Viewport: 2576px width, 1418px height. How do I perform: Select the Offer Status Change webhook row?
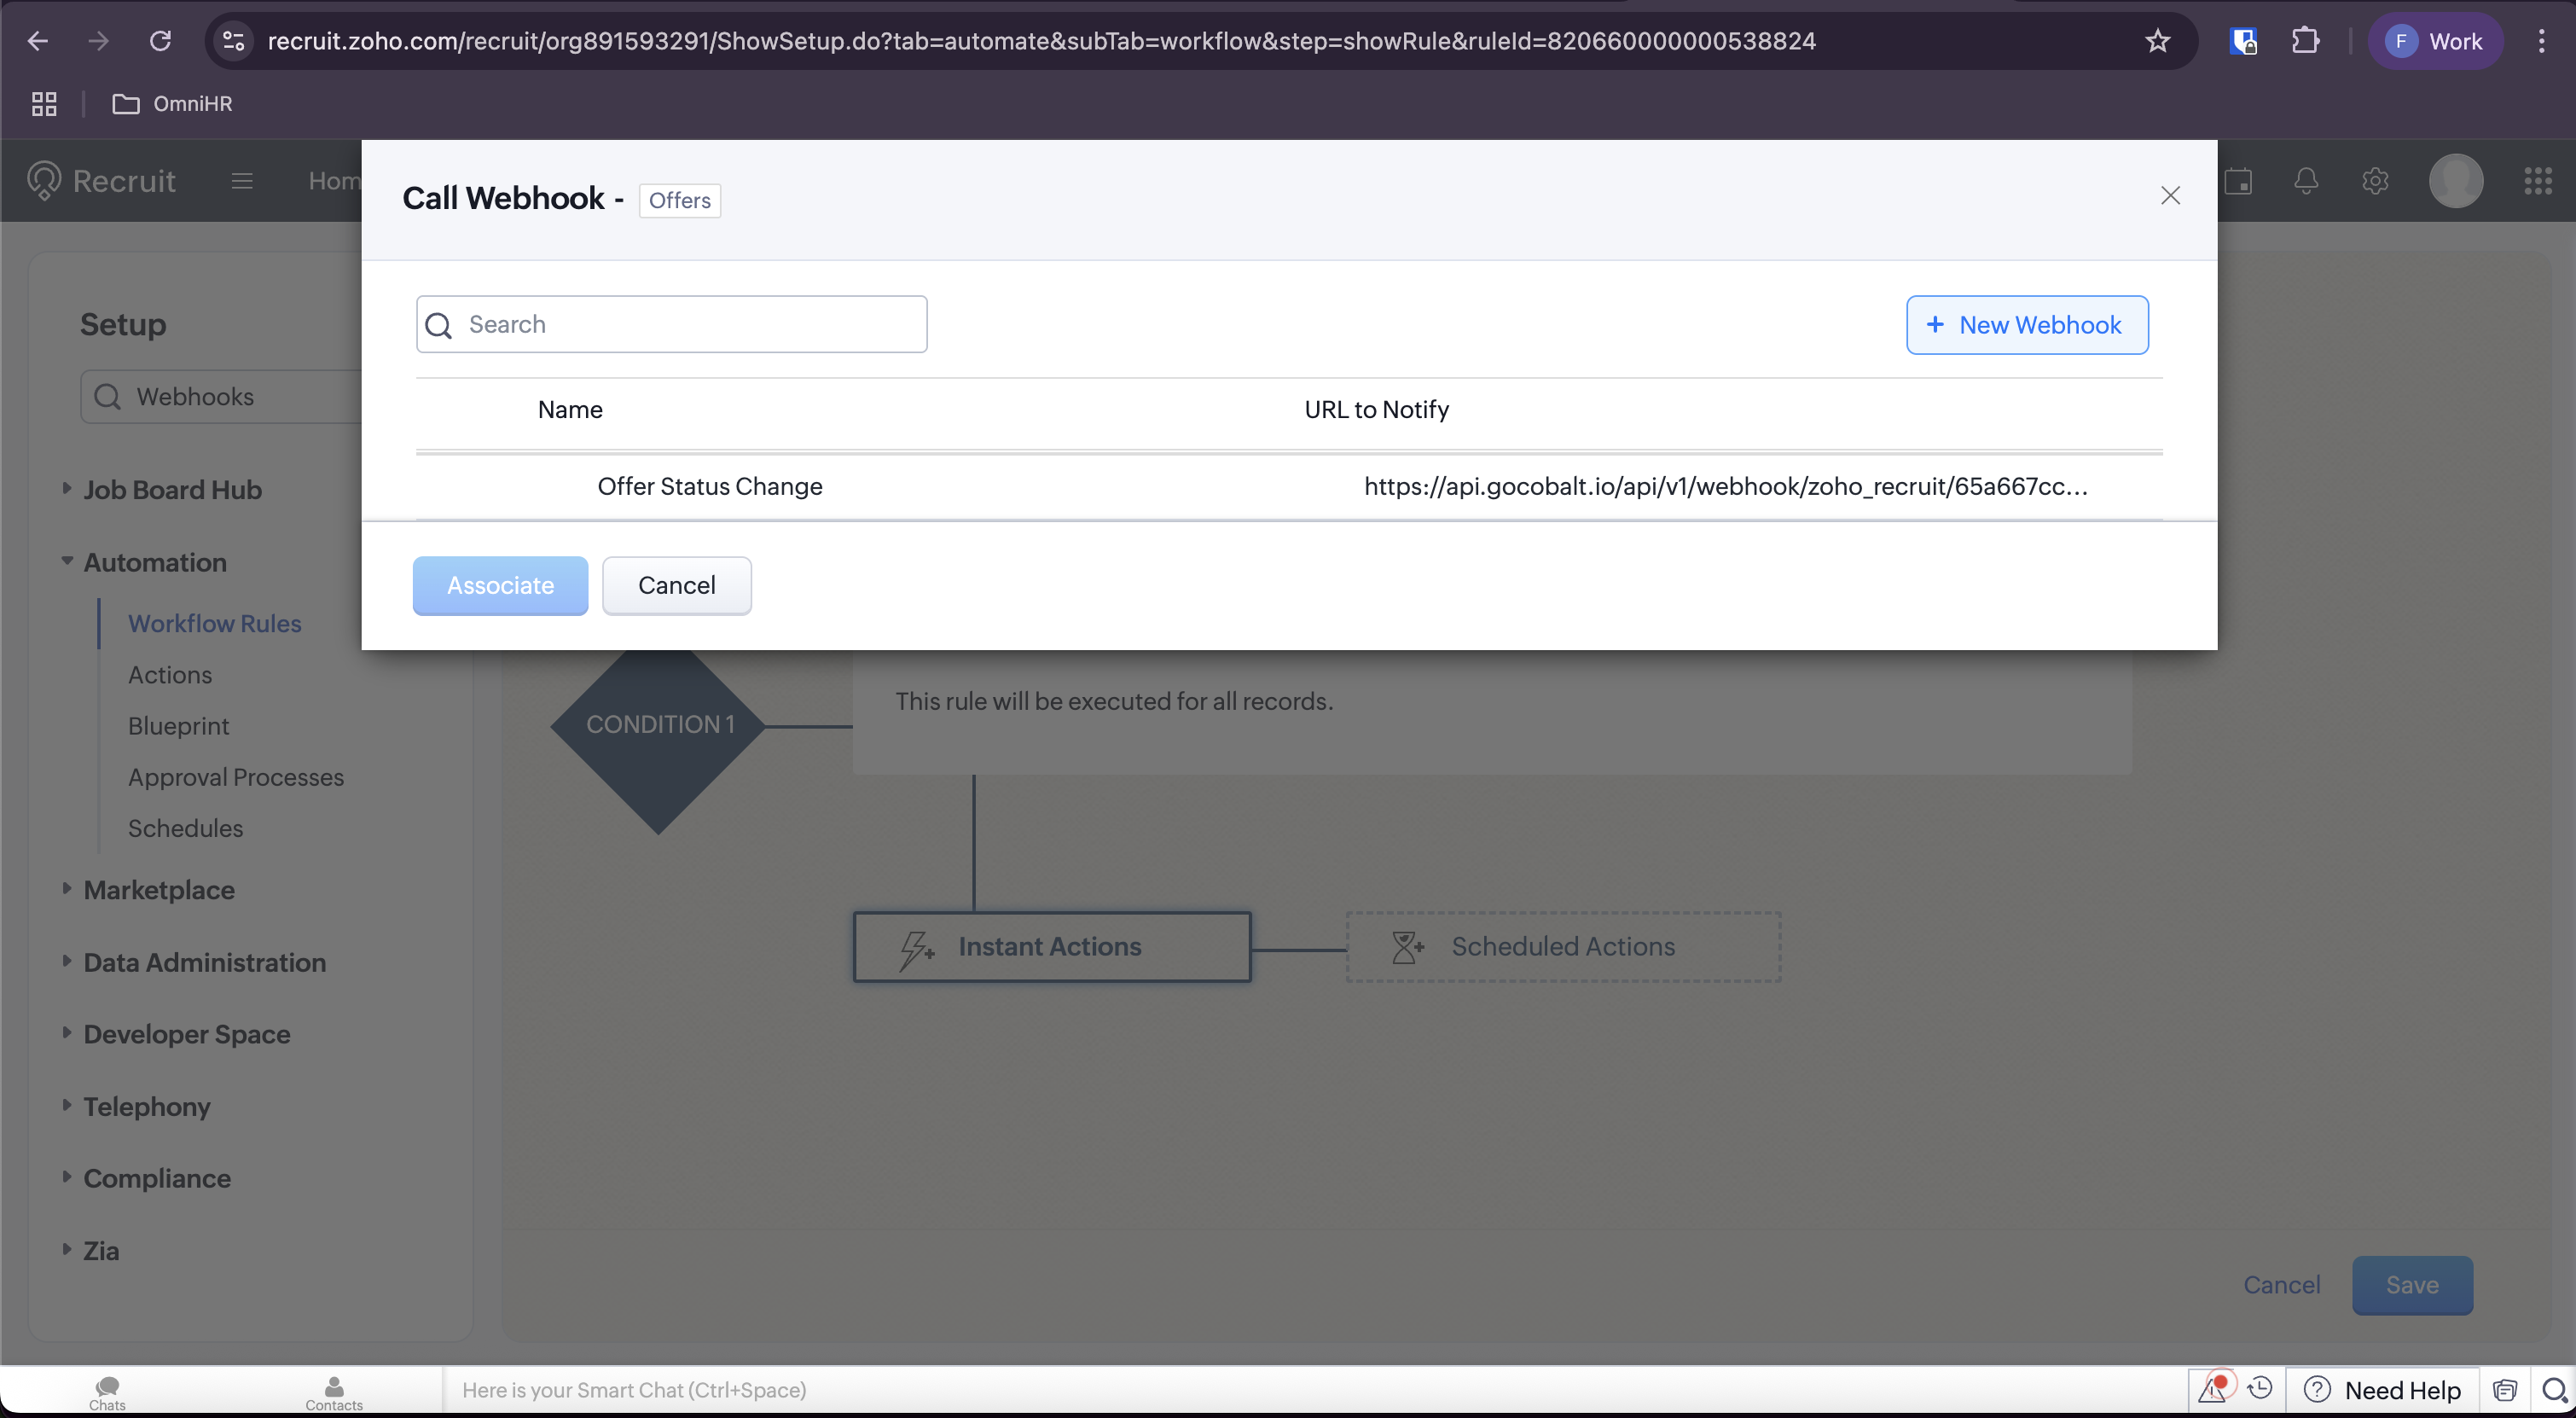[x=709, y=486]
